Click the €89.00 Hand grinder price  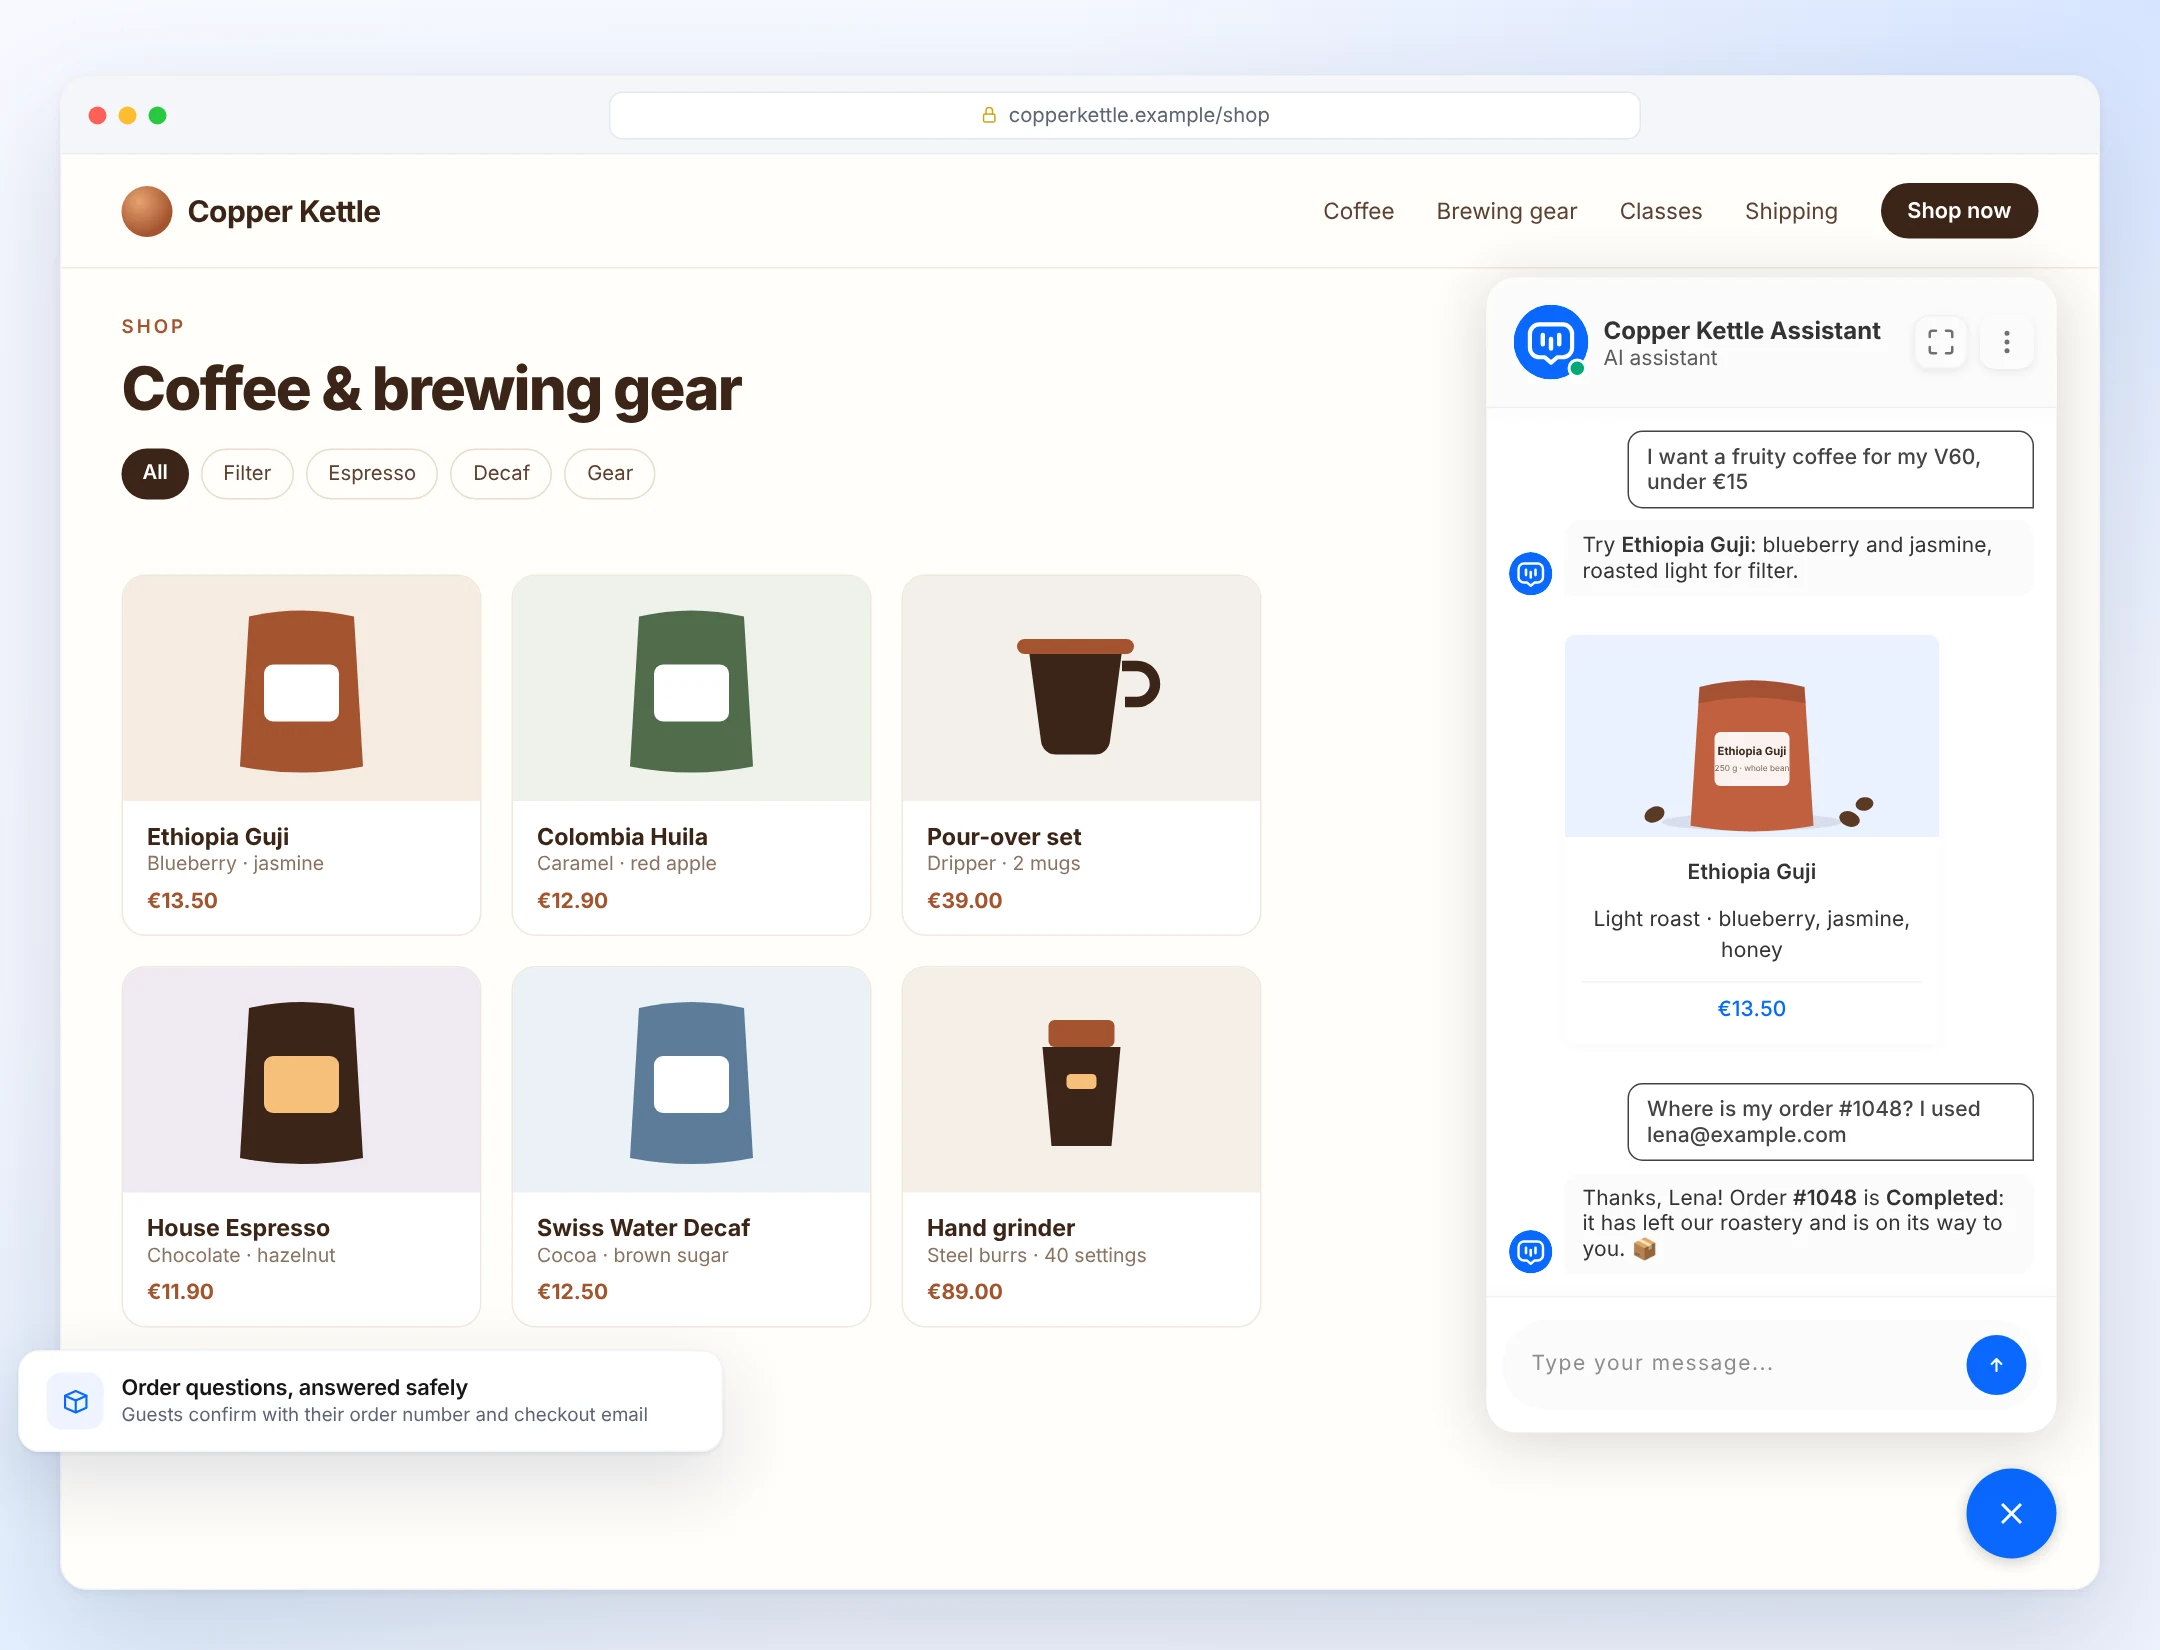964,1292
